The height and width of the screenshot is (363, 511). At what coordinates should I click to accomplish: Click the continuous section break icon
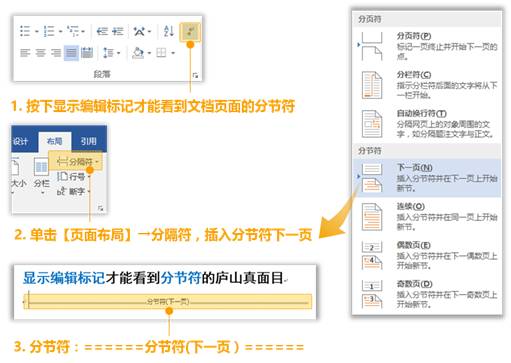pyautogui.click(x=372, y=217)
